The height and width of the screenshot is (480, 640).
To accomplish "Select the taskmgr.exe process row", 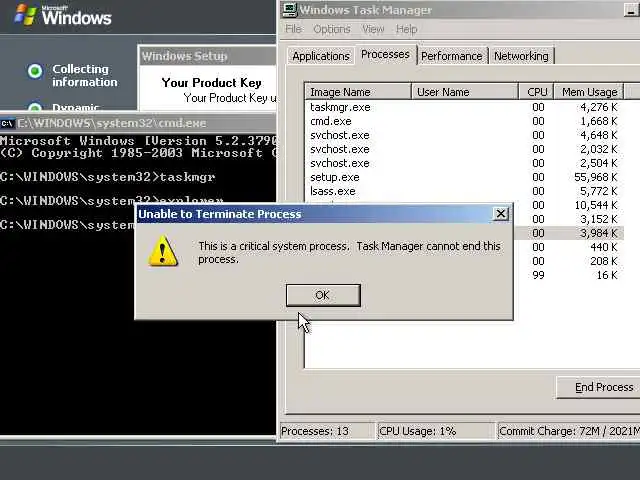I will [x=464, y=107].
